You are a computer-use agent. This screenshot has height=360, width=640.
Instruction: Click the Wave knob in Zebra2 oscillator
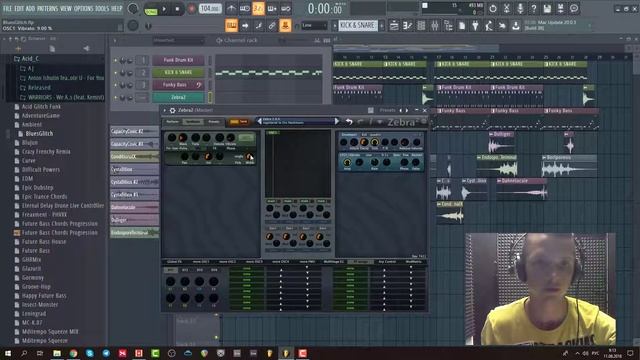183,138
